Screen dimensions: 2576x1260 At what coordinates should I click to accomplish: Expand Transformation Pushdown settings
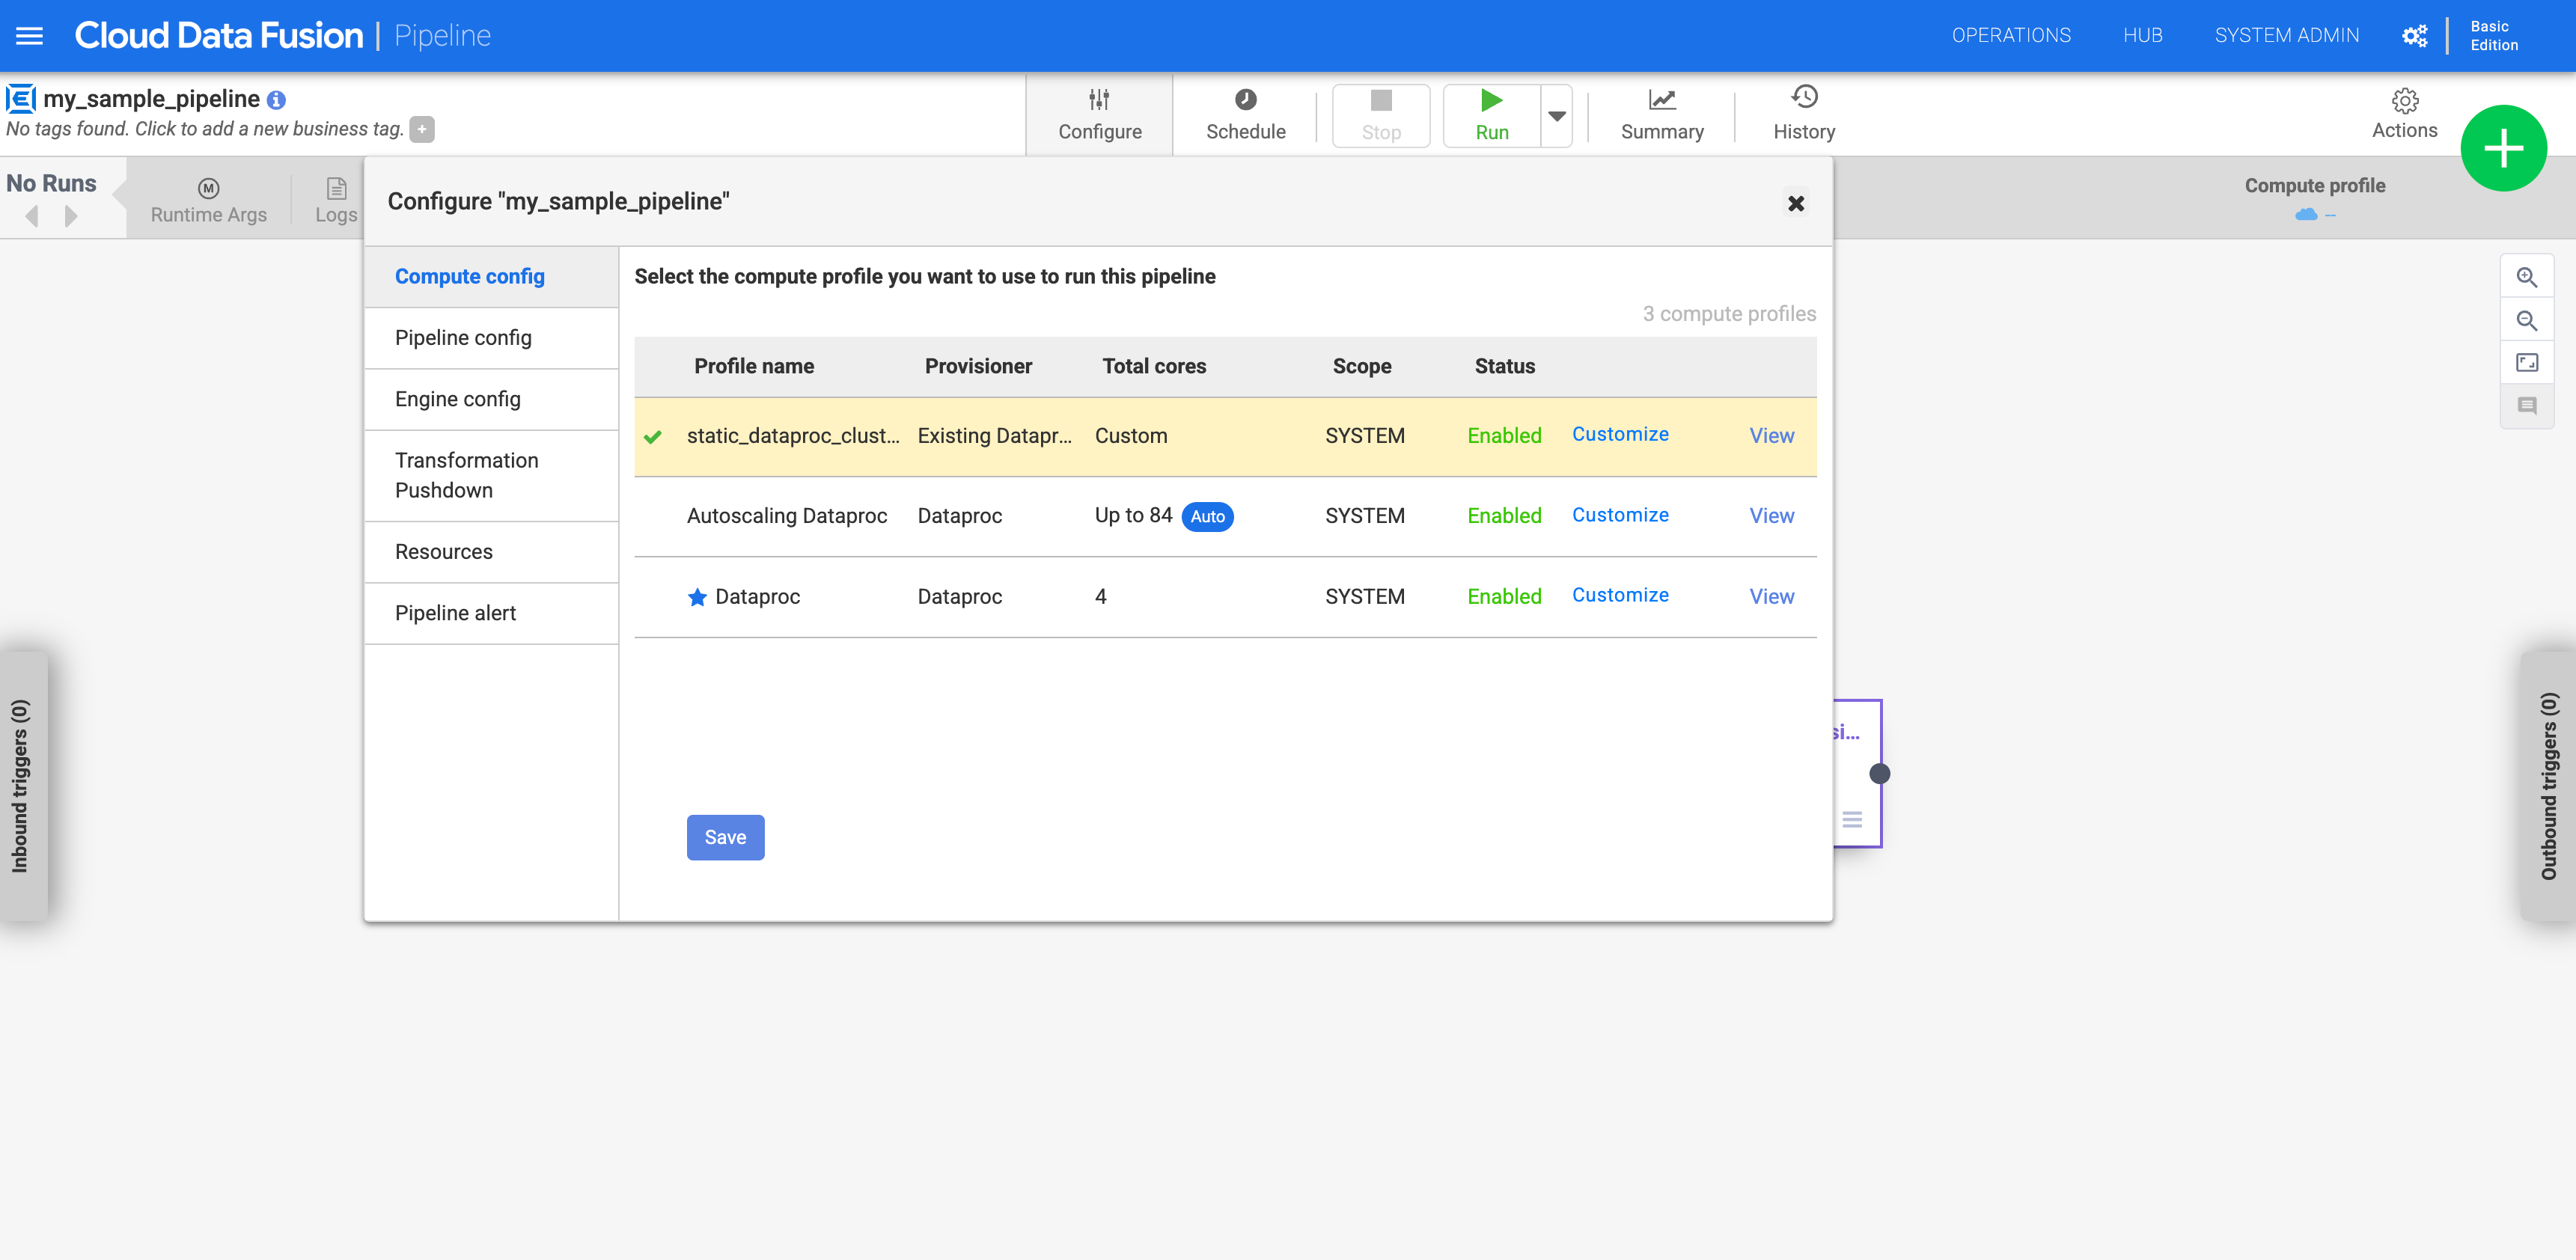466,475
